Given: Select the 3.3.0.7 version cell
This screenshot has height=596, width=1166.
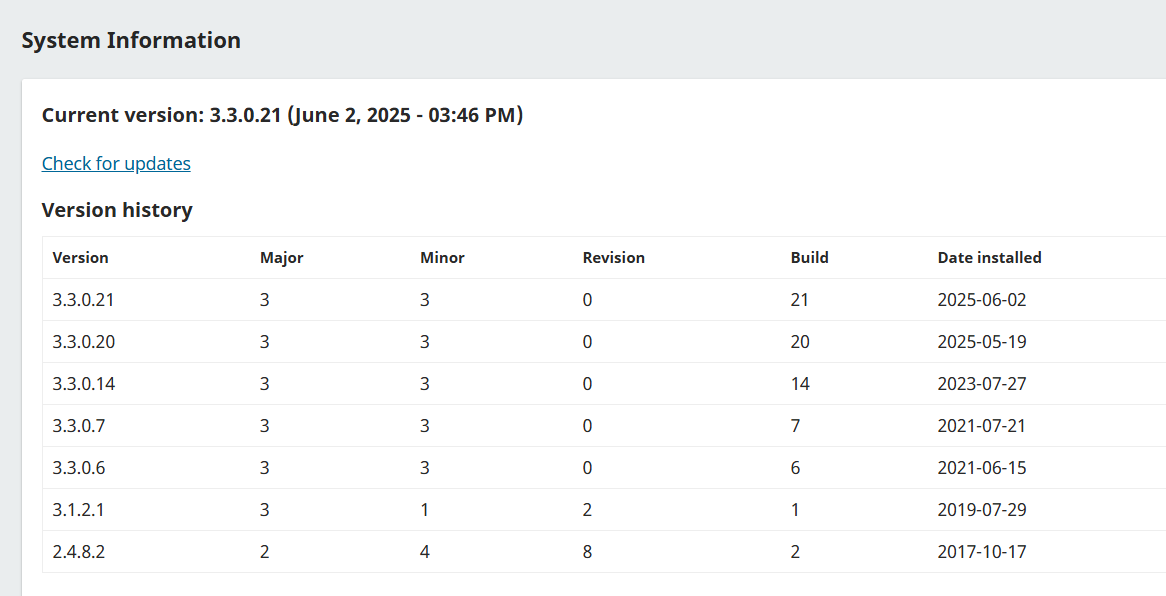Looking at the screenshot, I should tap(78, 425).
